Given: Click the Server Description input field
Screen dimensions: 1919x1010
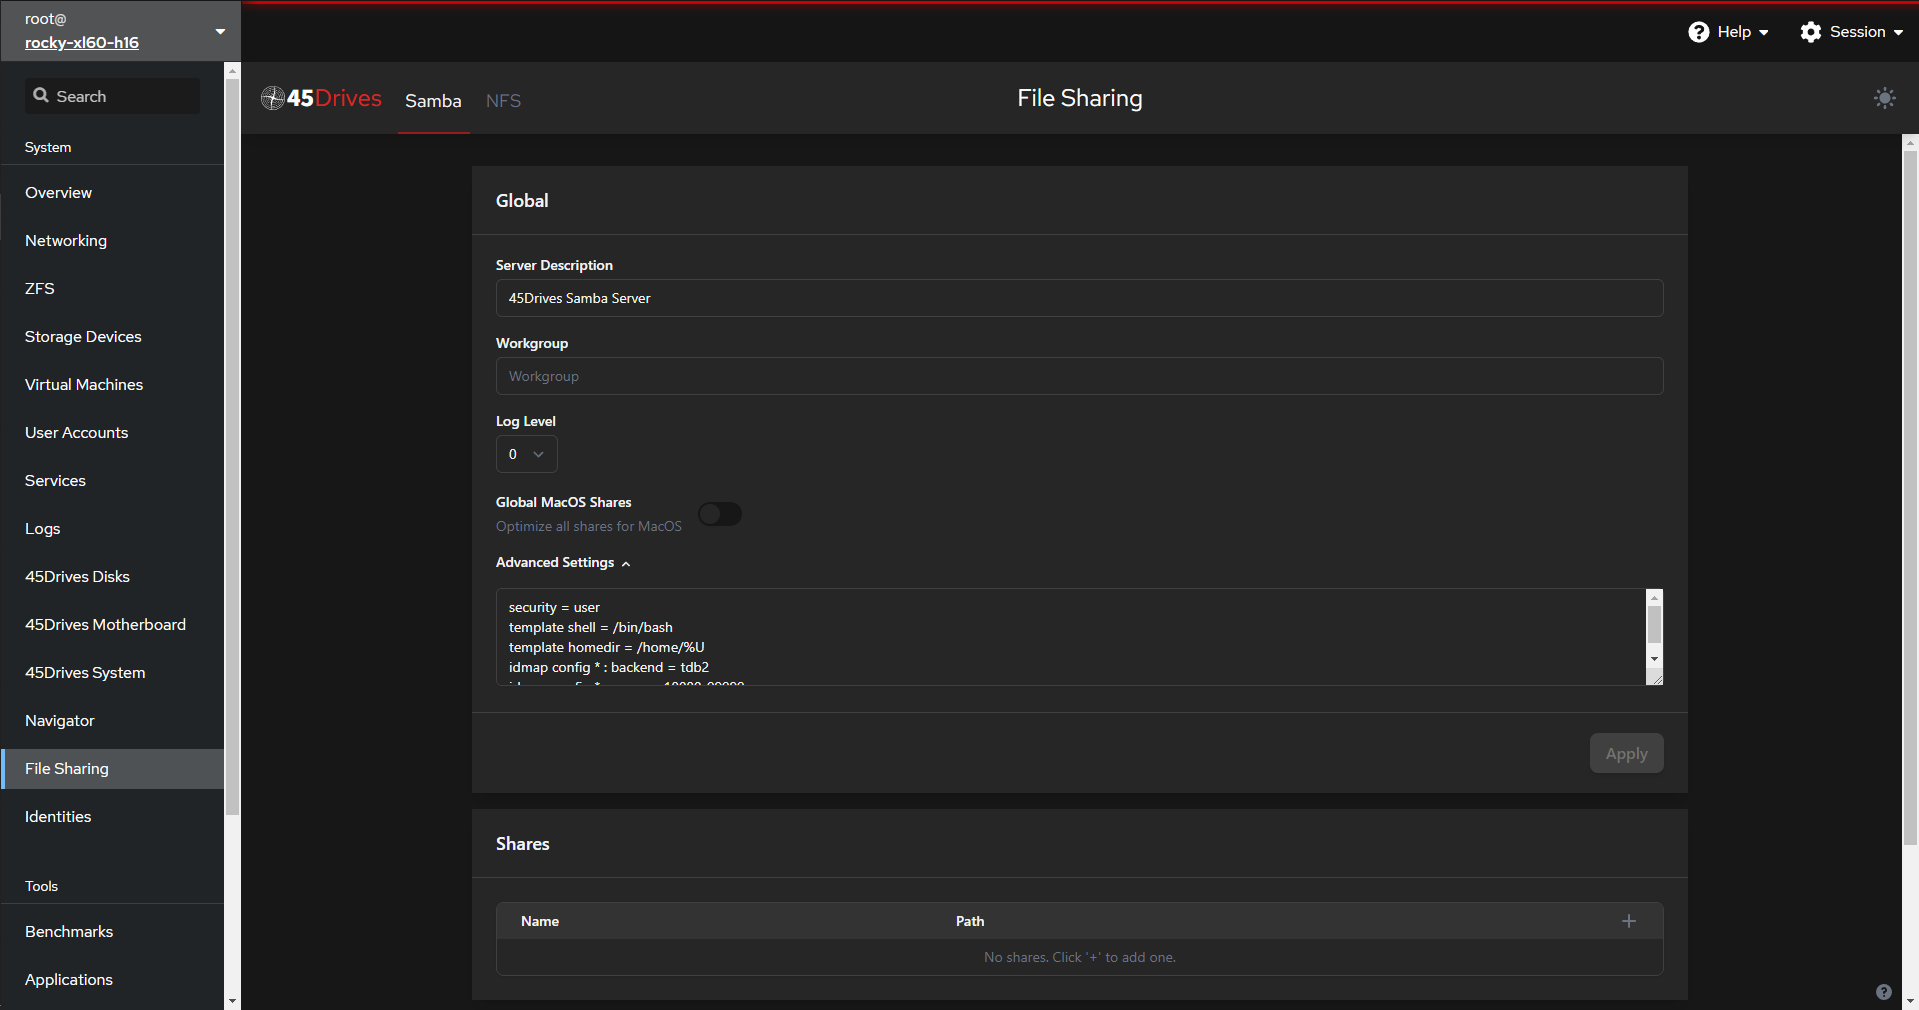Looking at the screenshot, I should pos(1079,298).
